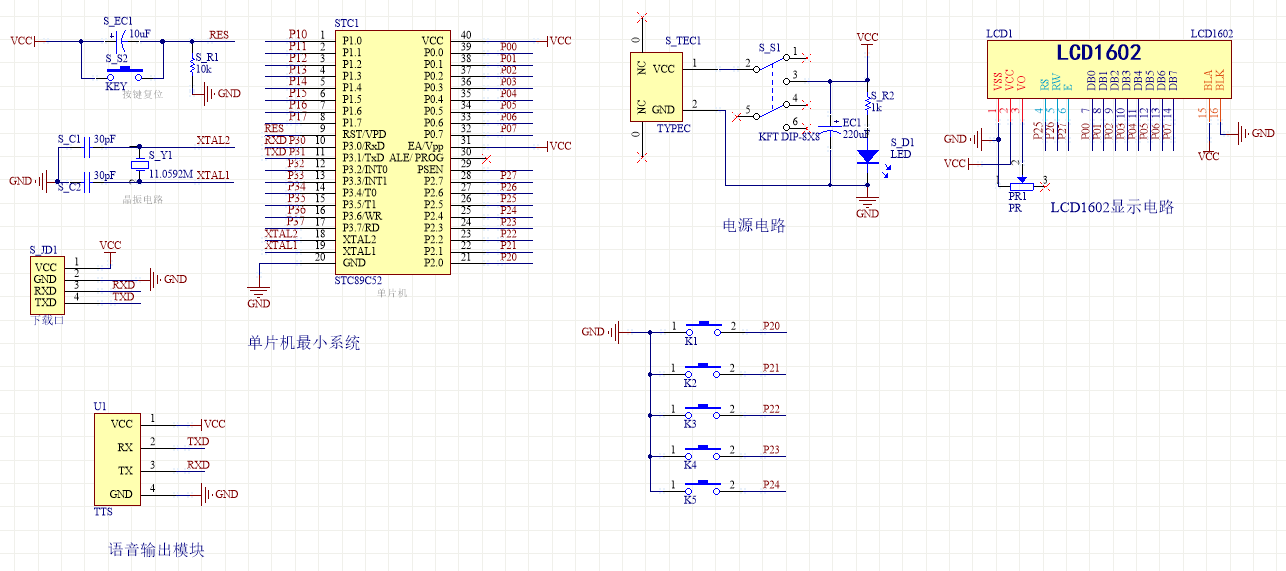Click the S_Y1 11.0592M crystal oscillator
The image size is (1286, 571).
(139, 166)
